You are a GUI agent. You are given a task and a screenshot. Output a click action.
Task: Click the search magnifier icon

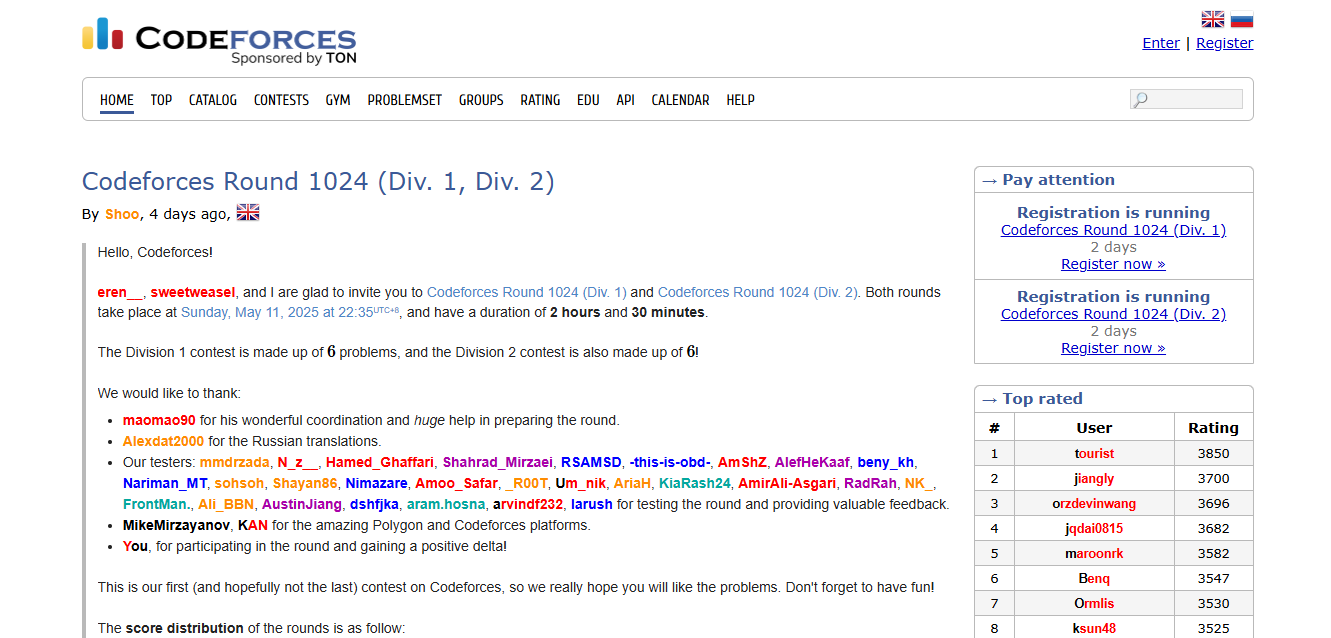pos(1140,99)
